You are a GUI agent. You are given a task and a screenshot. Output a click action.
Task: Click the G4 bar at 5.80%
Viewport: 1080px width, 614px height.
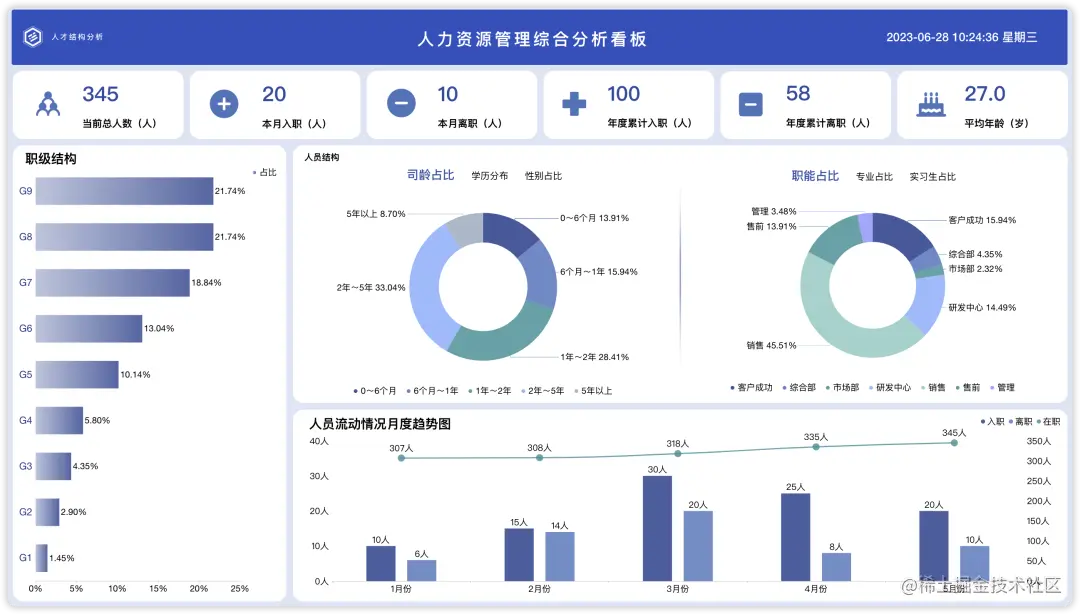[59, 420]
